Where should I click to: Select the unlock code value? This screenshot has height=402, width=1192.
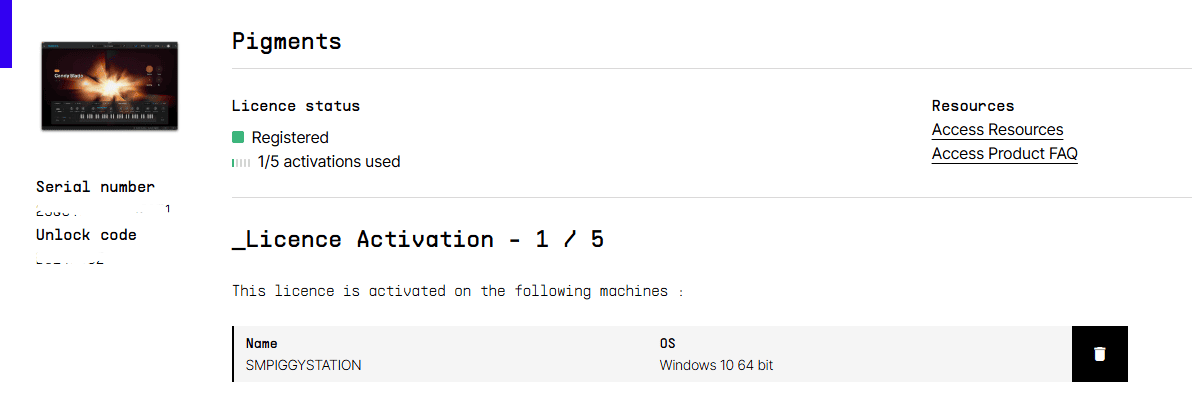coord(69,259)
